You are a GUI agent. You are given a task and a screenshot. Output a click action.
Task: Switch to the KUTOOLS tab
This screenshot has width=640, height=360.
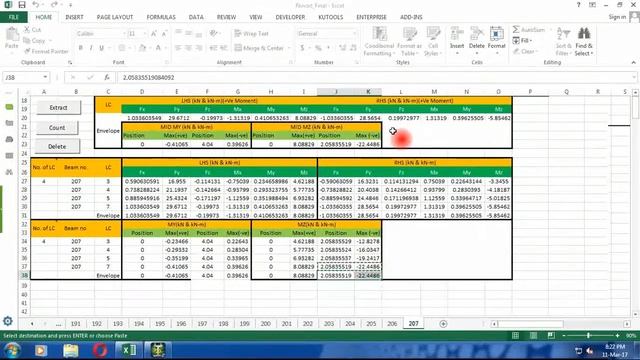331,17
